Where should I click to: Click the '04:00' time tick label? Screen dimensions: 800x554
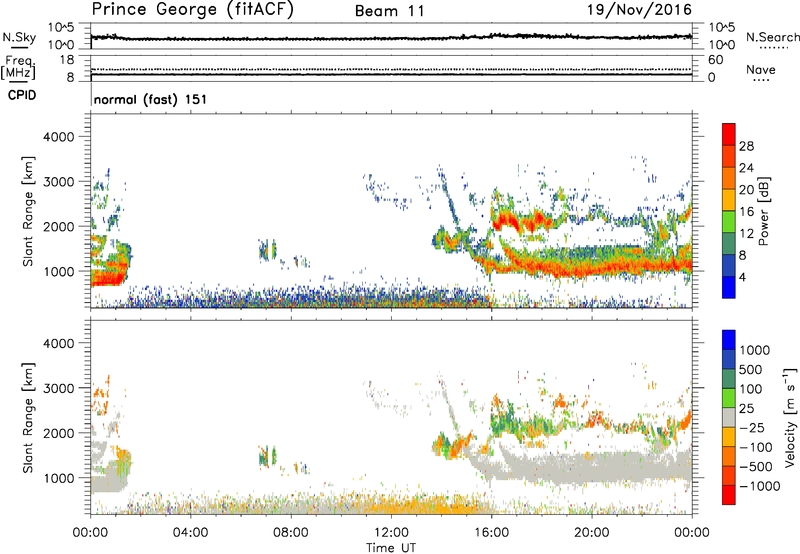click(x=190, y=533)
